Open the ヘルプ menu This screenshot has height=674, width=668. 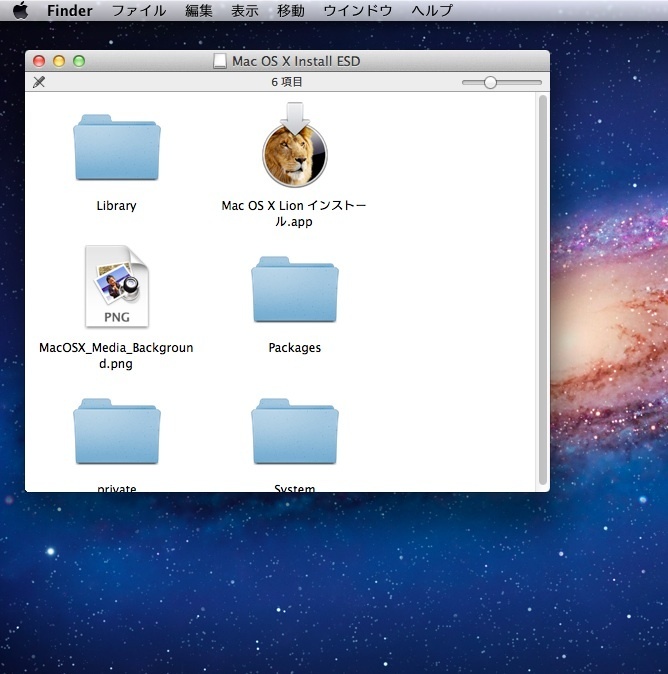[432, 11]
